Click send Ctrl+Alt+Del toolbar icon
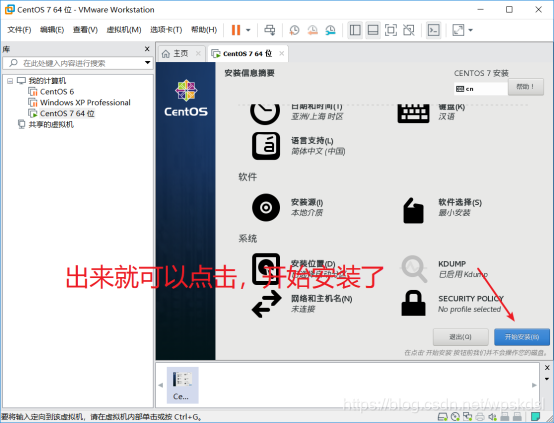Screen dimensions: 554x423 click(270, 30)
